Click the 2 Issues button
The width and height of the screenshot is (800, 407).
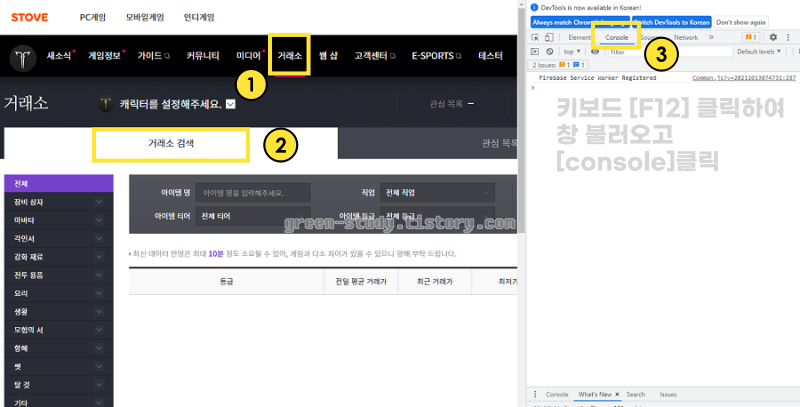coord(558,65)
